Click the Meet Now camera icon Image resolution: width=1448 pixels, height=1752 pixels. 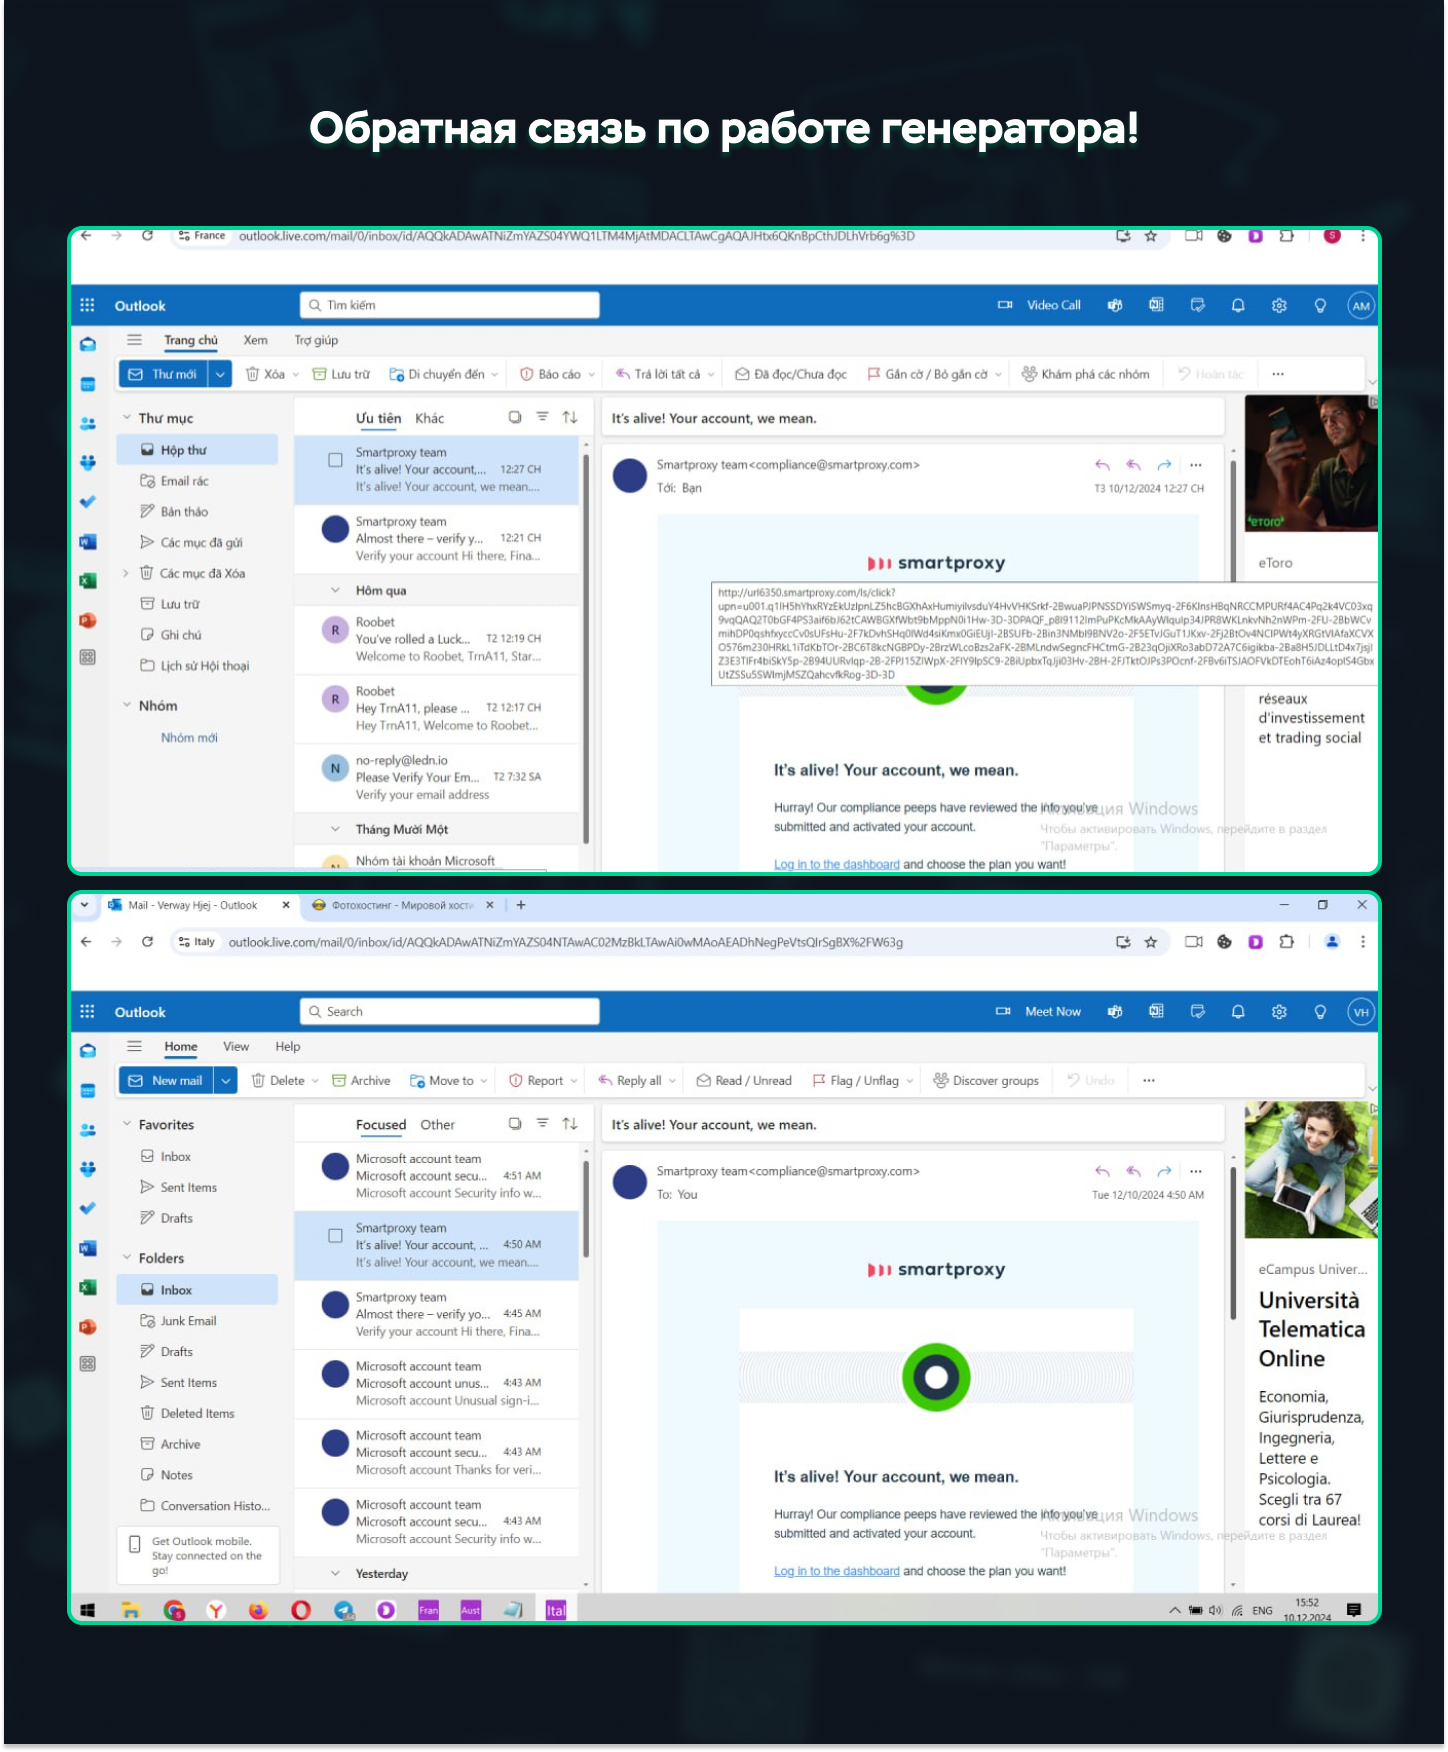click(x=1003, y=1012)
